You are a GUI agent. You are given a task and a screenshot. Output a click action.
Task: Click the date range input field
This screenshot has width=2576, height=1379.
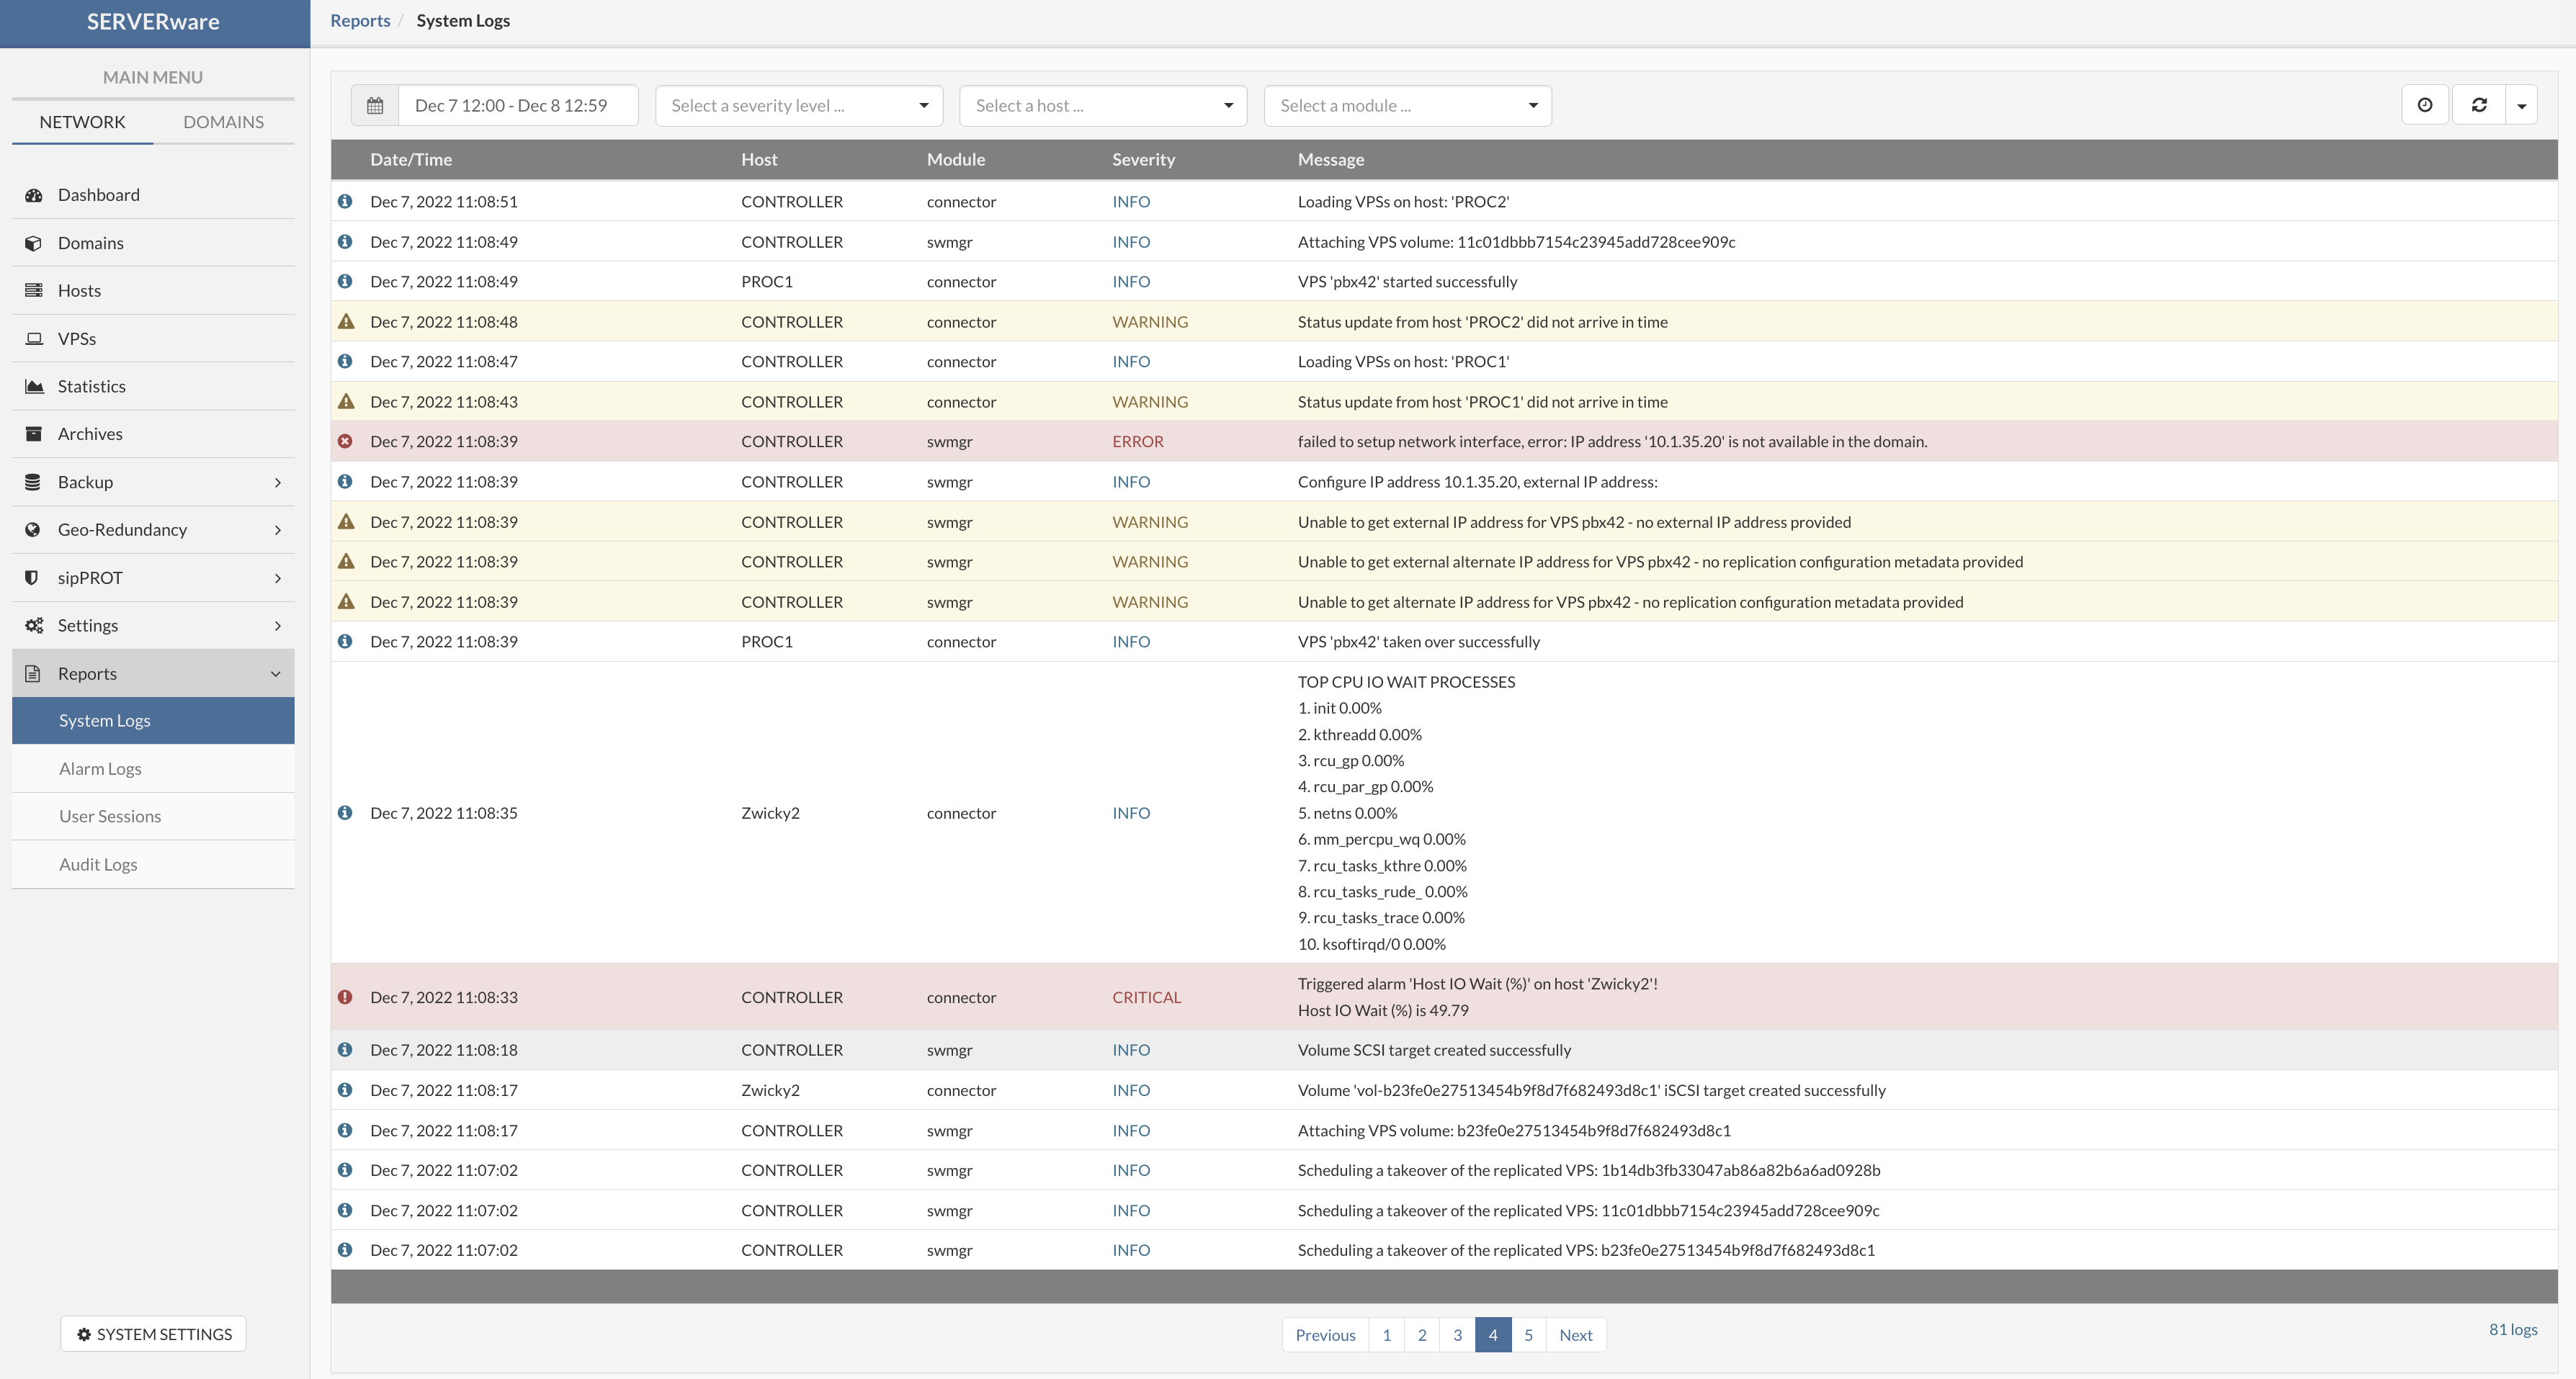pos(518,106)
